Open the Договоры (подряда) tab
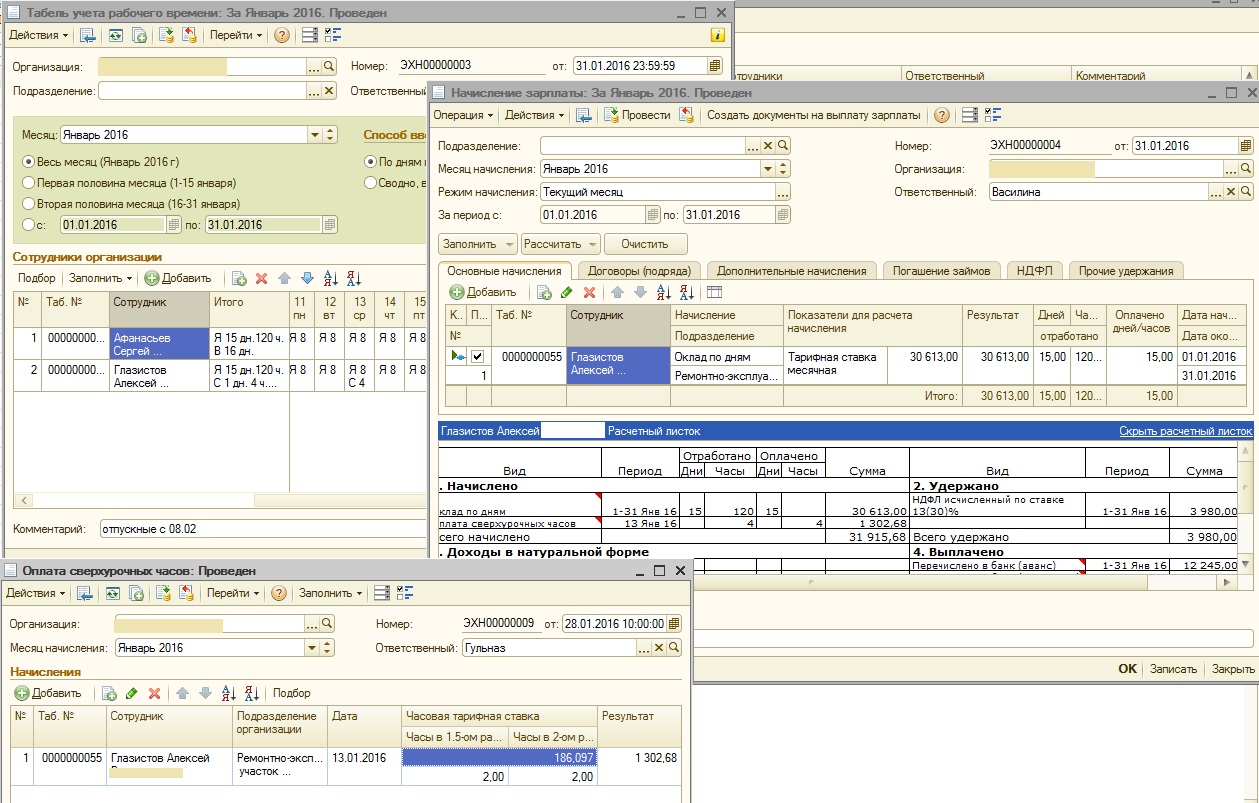Image resolution: width=1259 pixels, height=803 pixels. point(637,270)
